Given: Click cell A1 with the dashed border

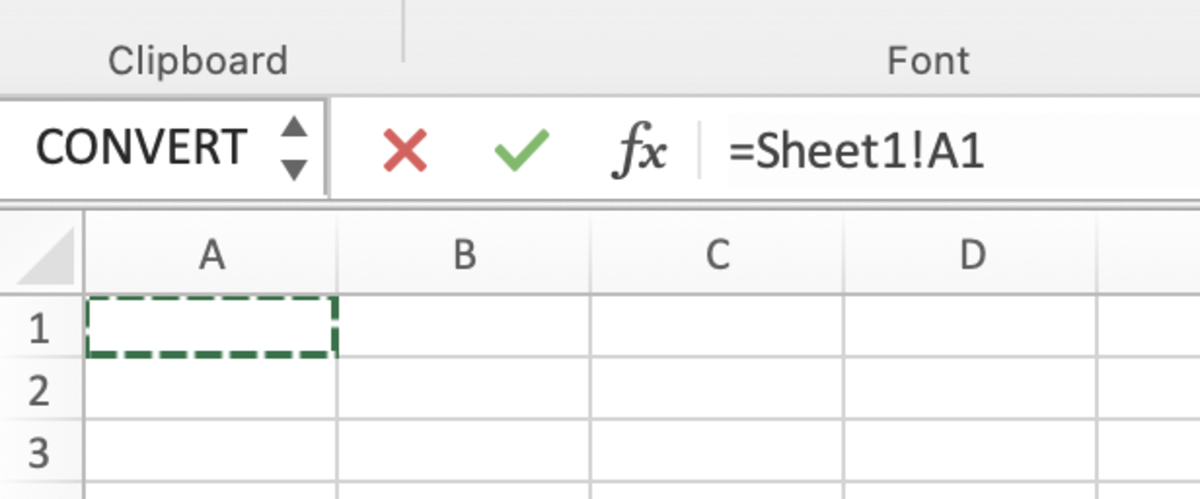Looking at the screenshot, I should pos(211,327).
